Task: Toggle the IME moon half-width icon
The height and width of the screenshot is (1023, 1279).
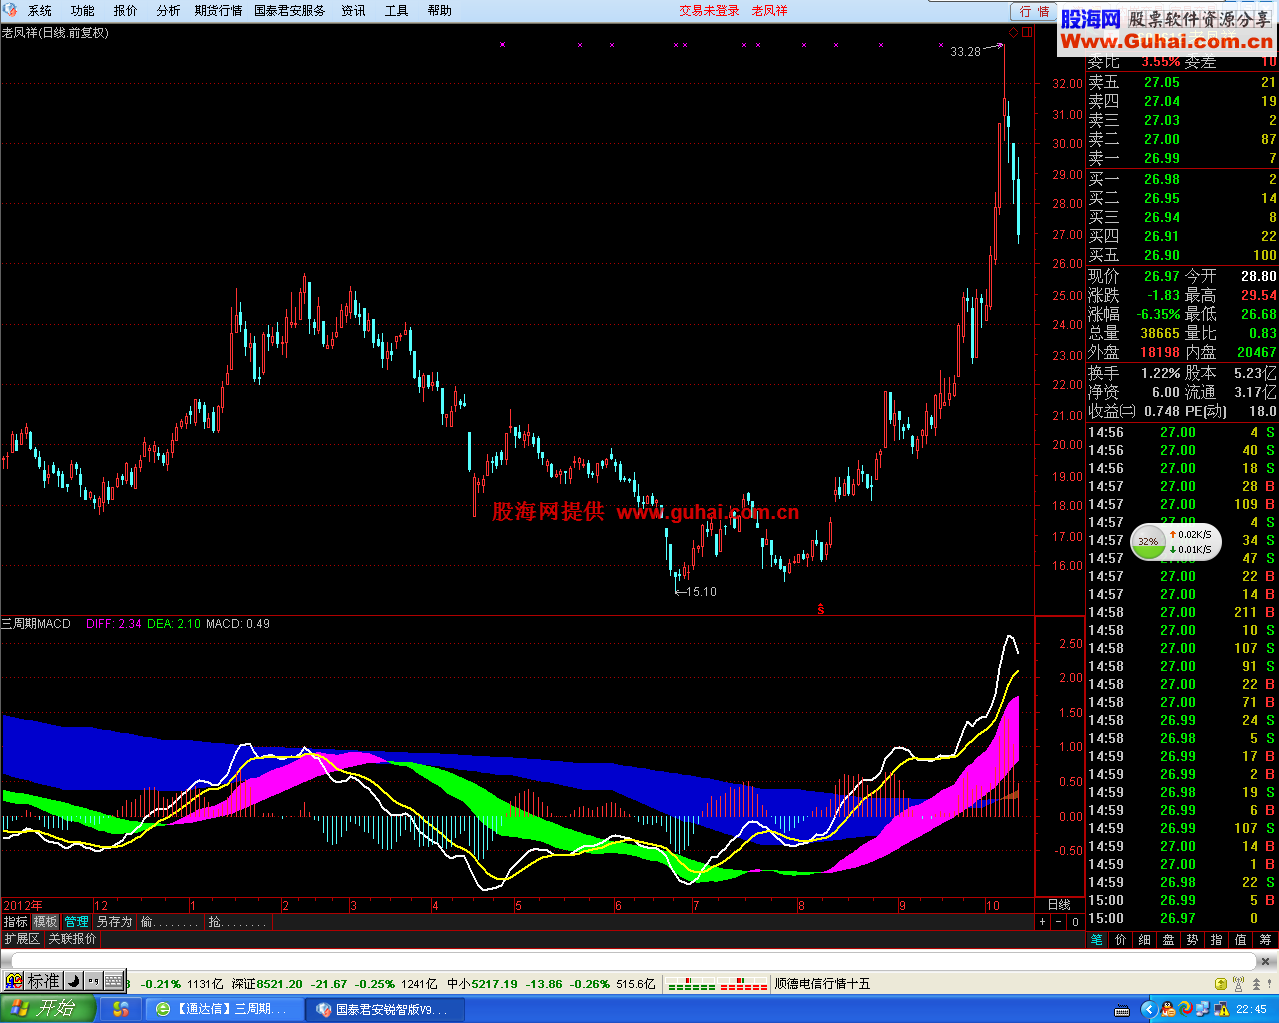Action: 73,981
